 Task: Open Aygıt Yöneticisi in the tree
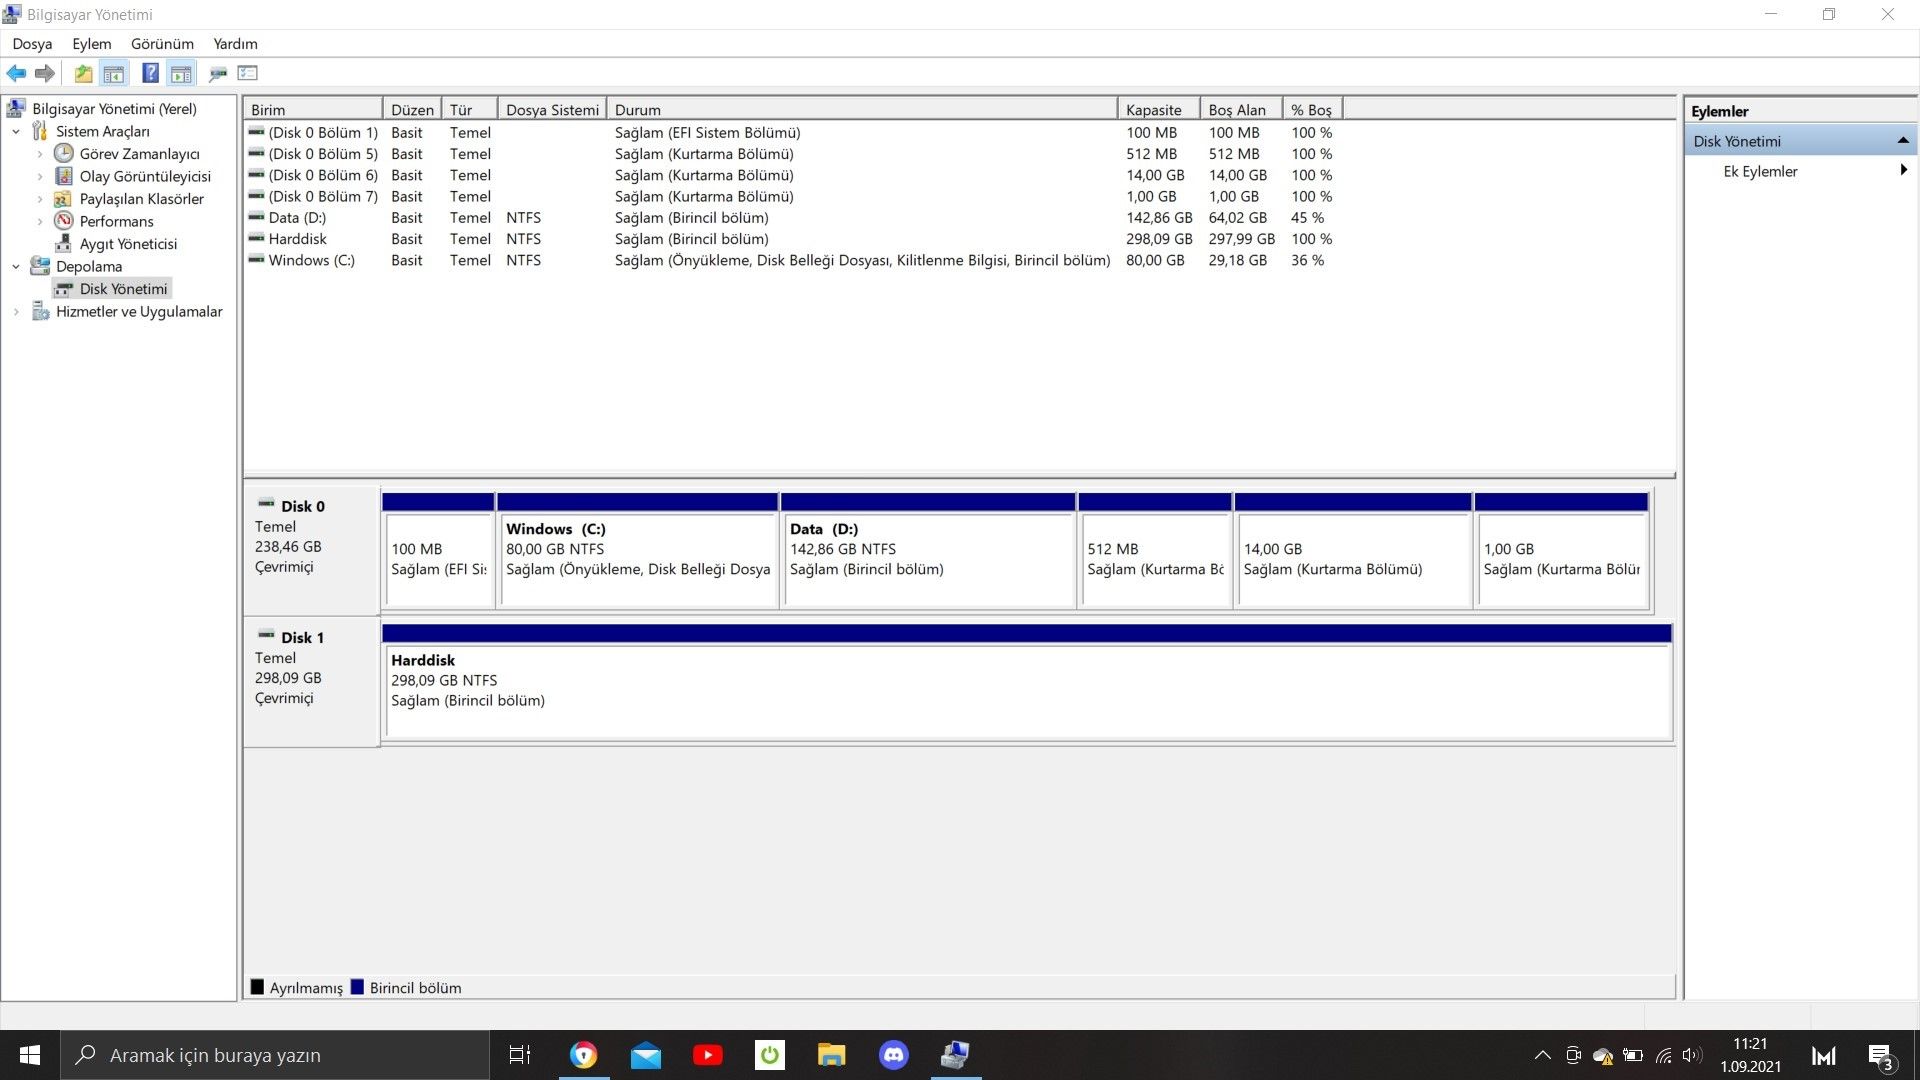[128, 244]
